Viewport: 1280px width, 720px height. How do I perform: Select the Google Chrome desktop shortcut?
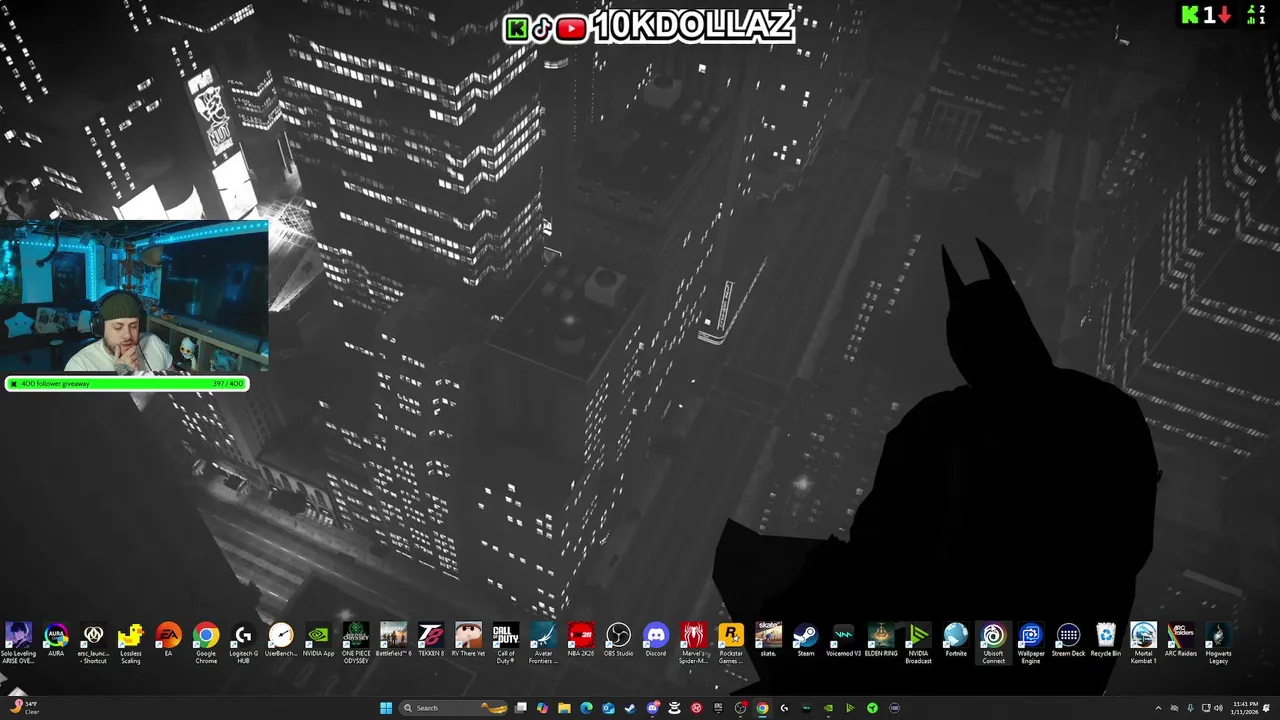pyautogui.click(x=206, y=643)
